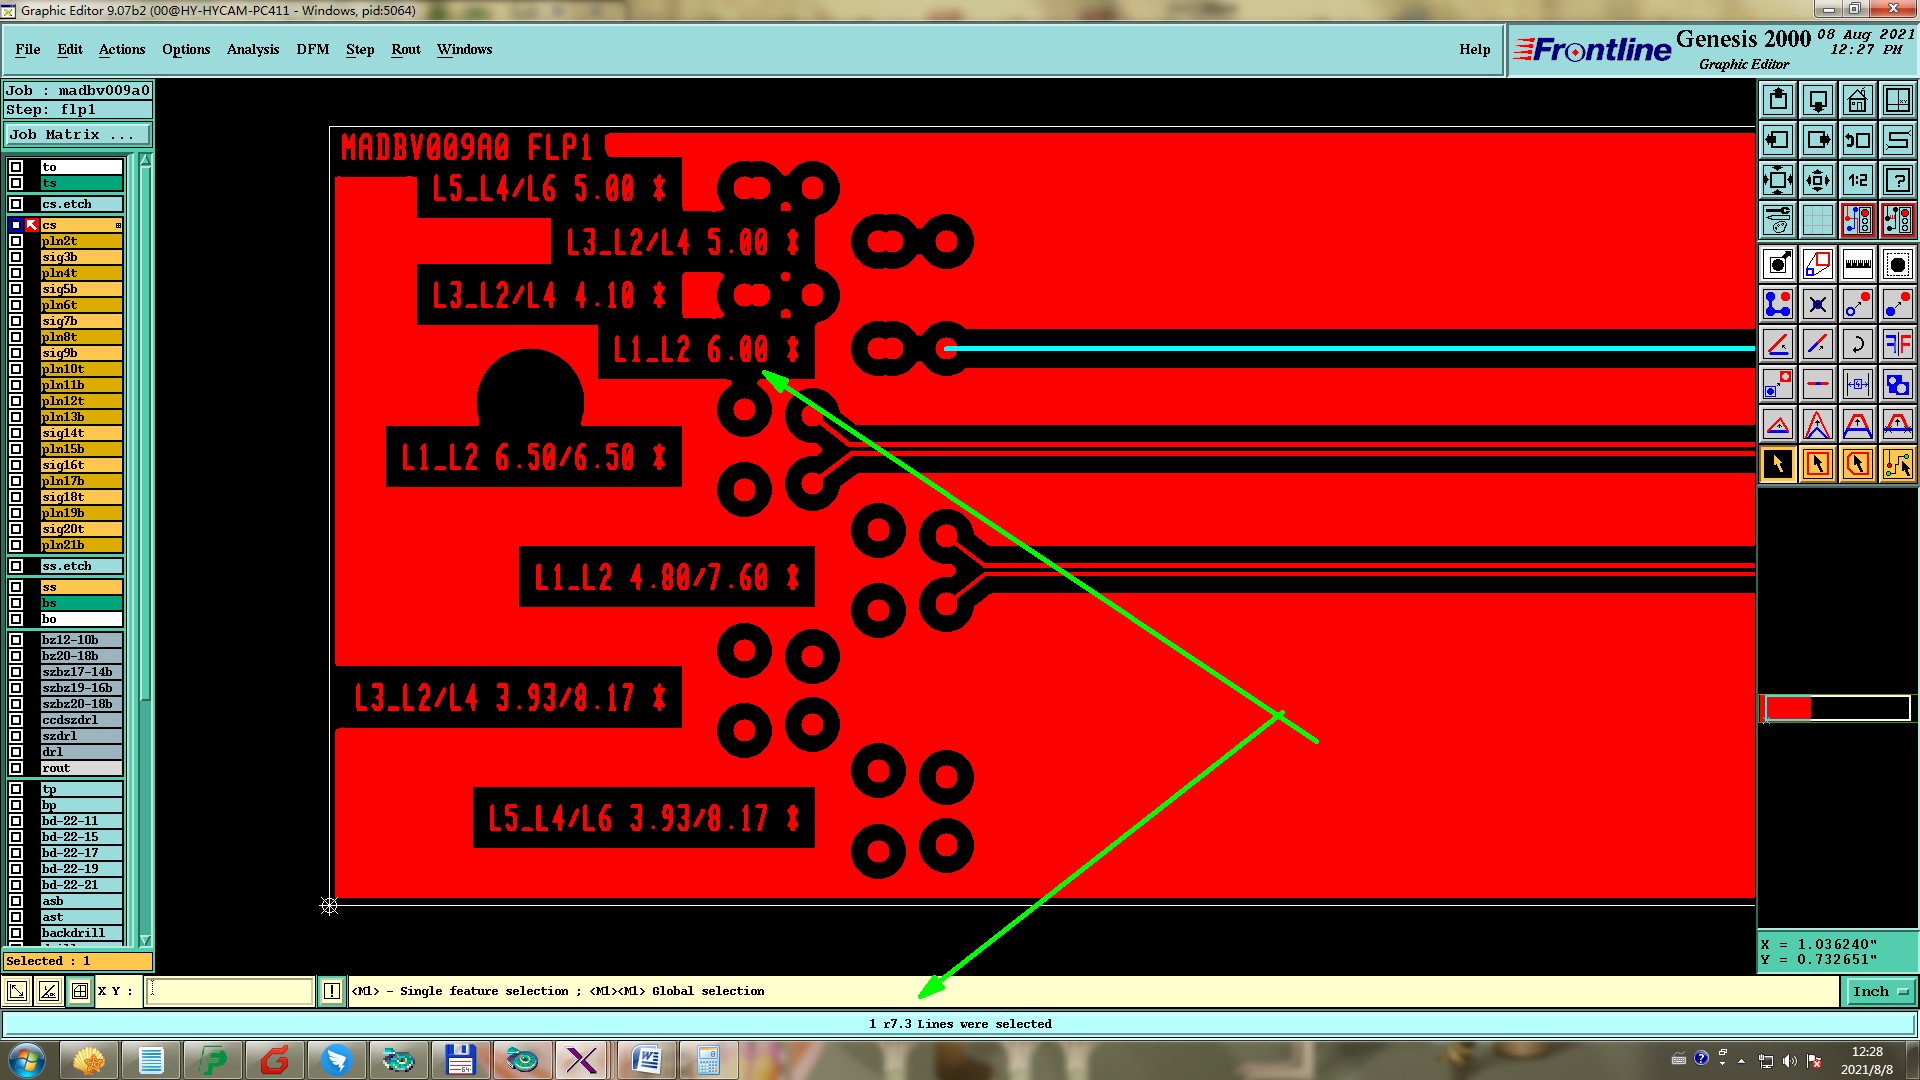The image size is (1920, 1080).
Task: Select the net selection pointer tool
Action: (x=1897, y=465)
